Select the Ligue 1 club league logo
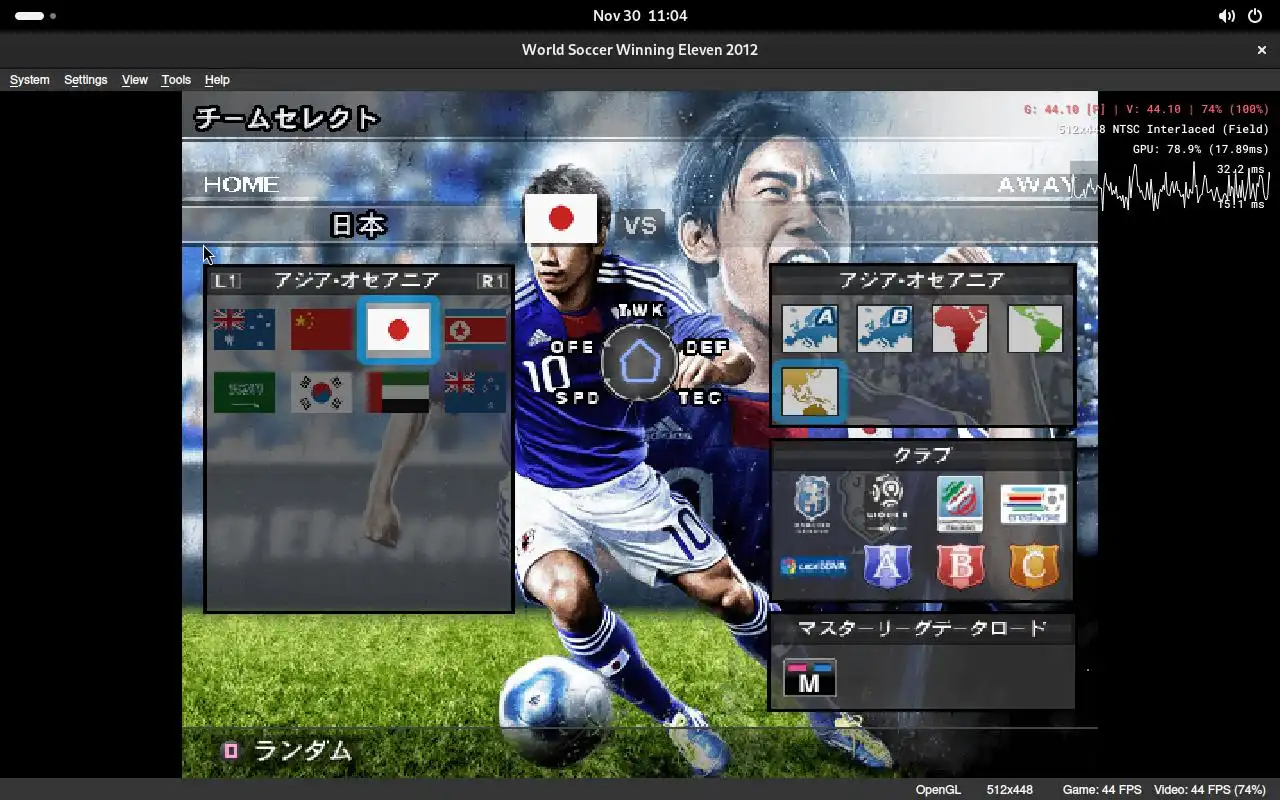 pos(887,504)
